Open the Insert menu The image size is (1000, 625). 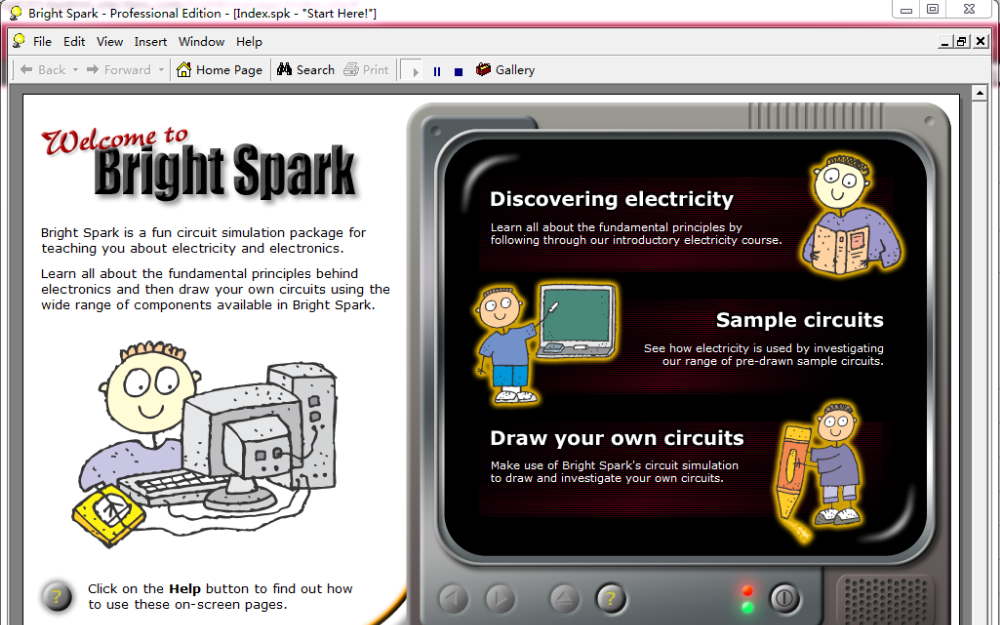point(151,41)
